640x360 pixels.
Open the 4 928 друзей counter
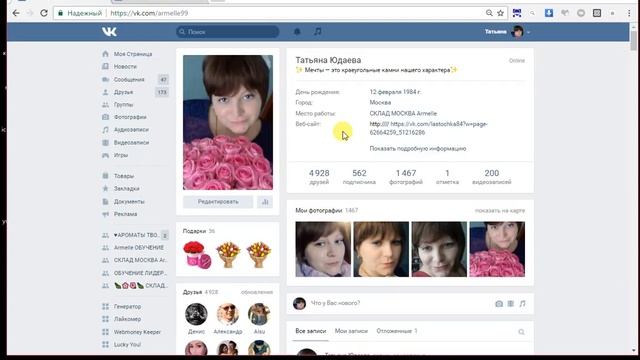[319, 177]
